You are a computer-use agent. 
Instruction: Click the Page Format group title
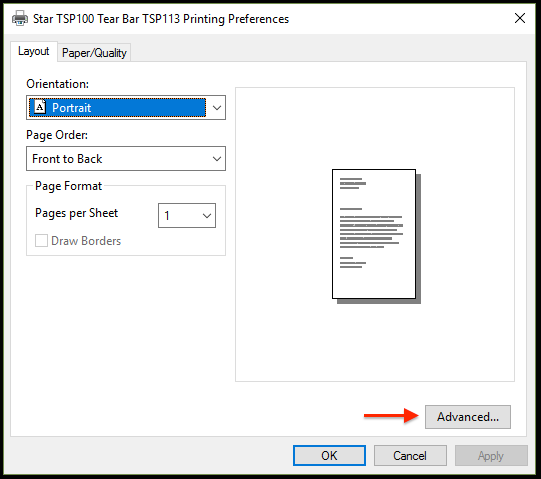coord(68,186)
